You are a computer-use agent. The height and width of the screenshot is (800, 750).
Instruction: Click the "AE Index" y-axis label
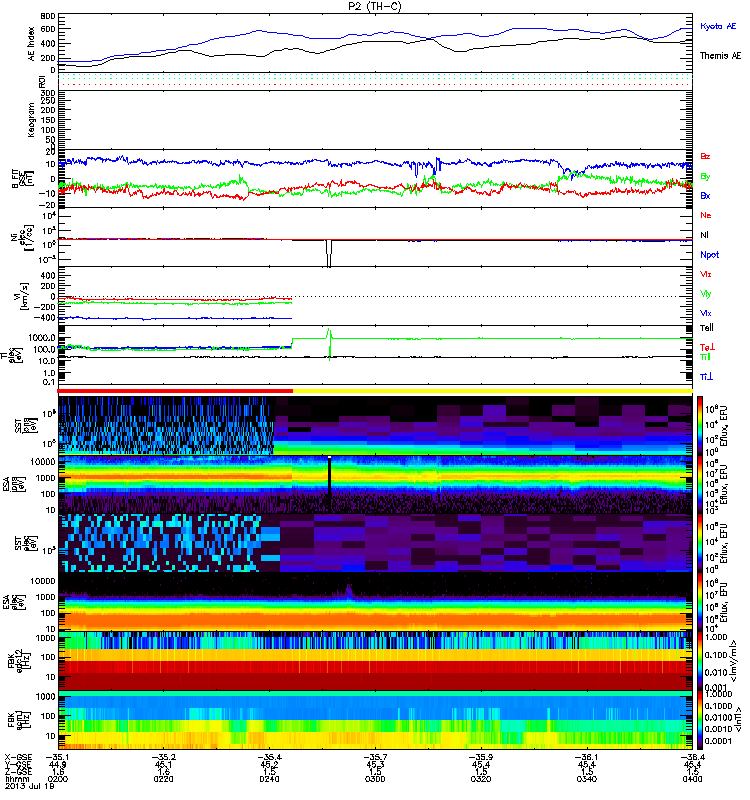pos(32,44)
